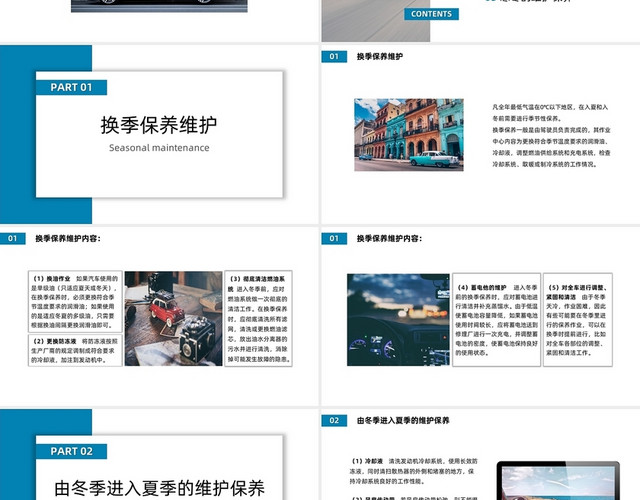Click the (4) 蓄电池的维护 text box
640x500 pixels.
point(496,320)
